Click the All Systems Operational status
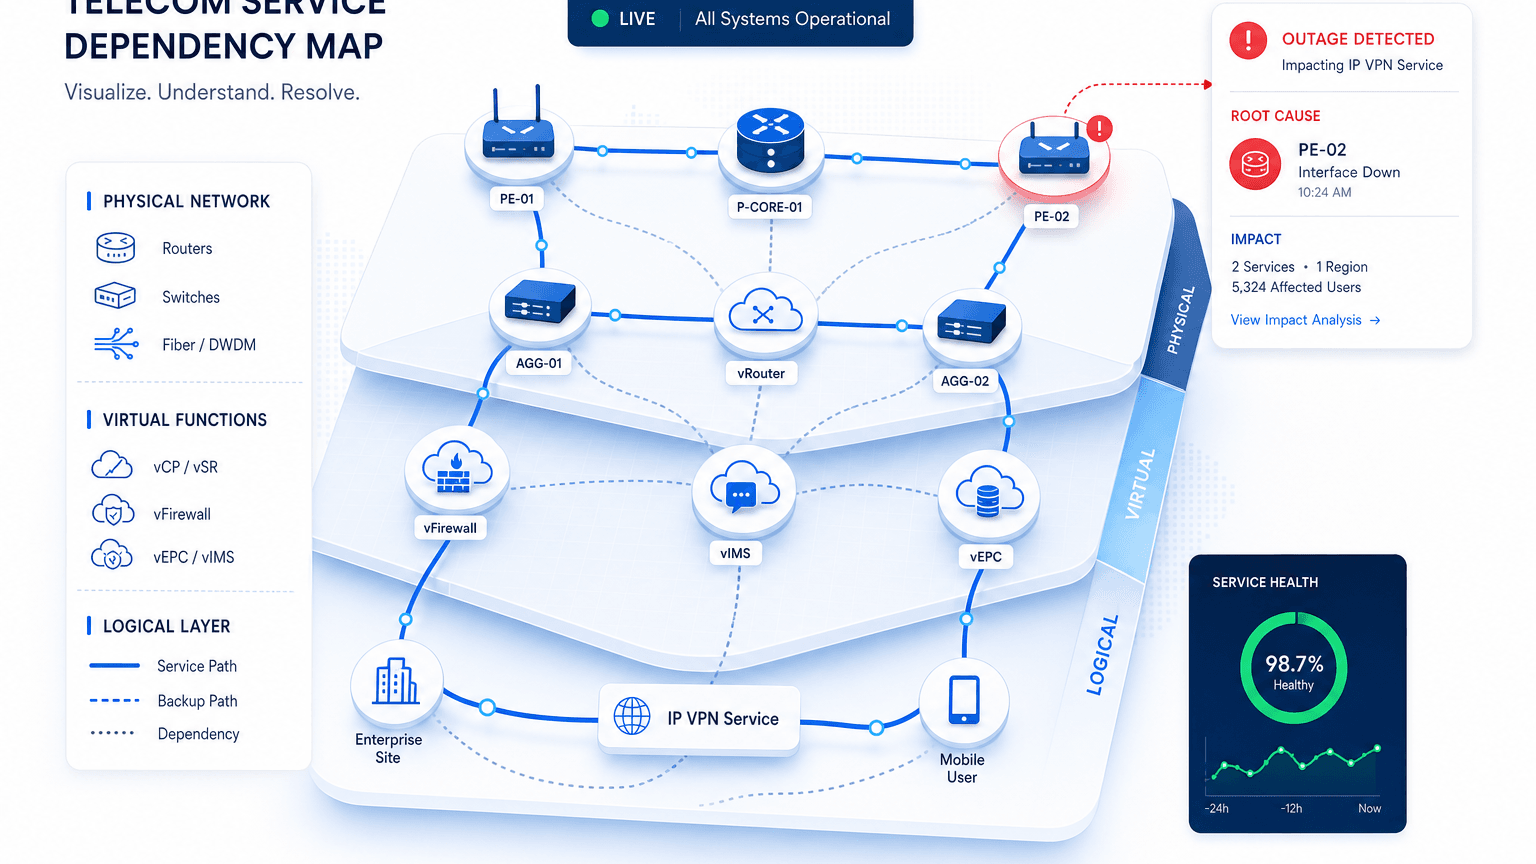 pos(792,18)
